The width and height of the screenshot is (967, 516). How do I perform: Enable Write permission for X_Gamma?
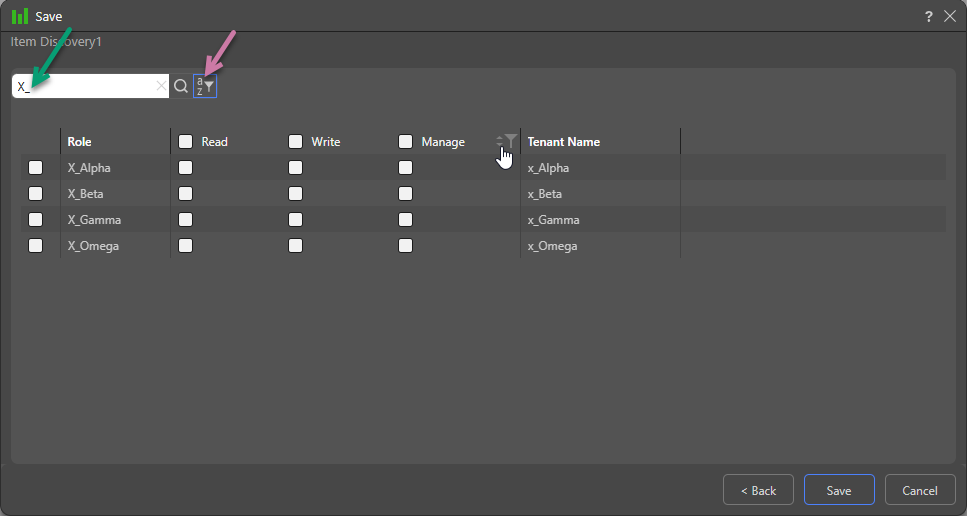(x=295, y=220)
